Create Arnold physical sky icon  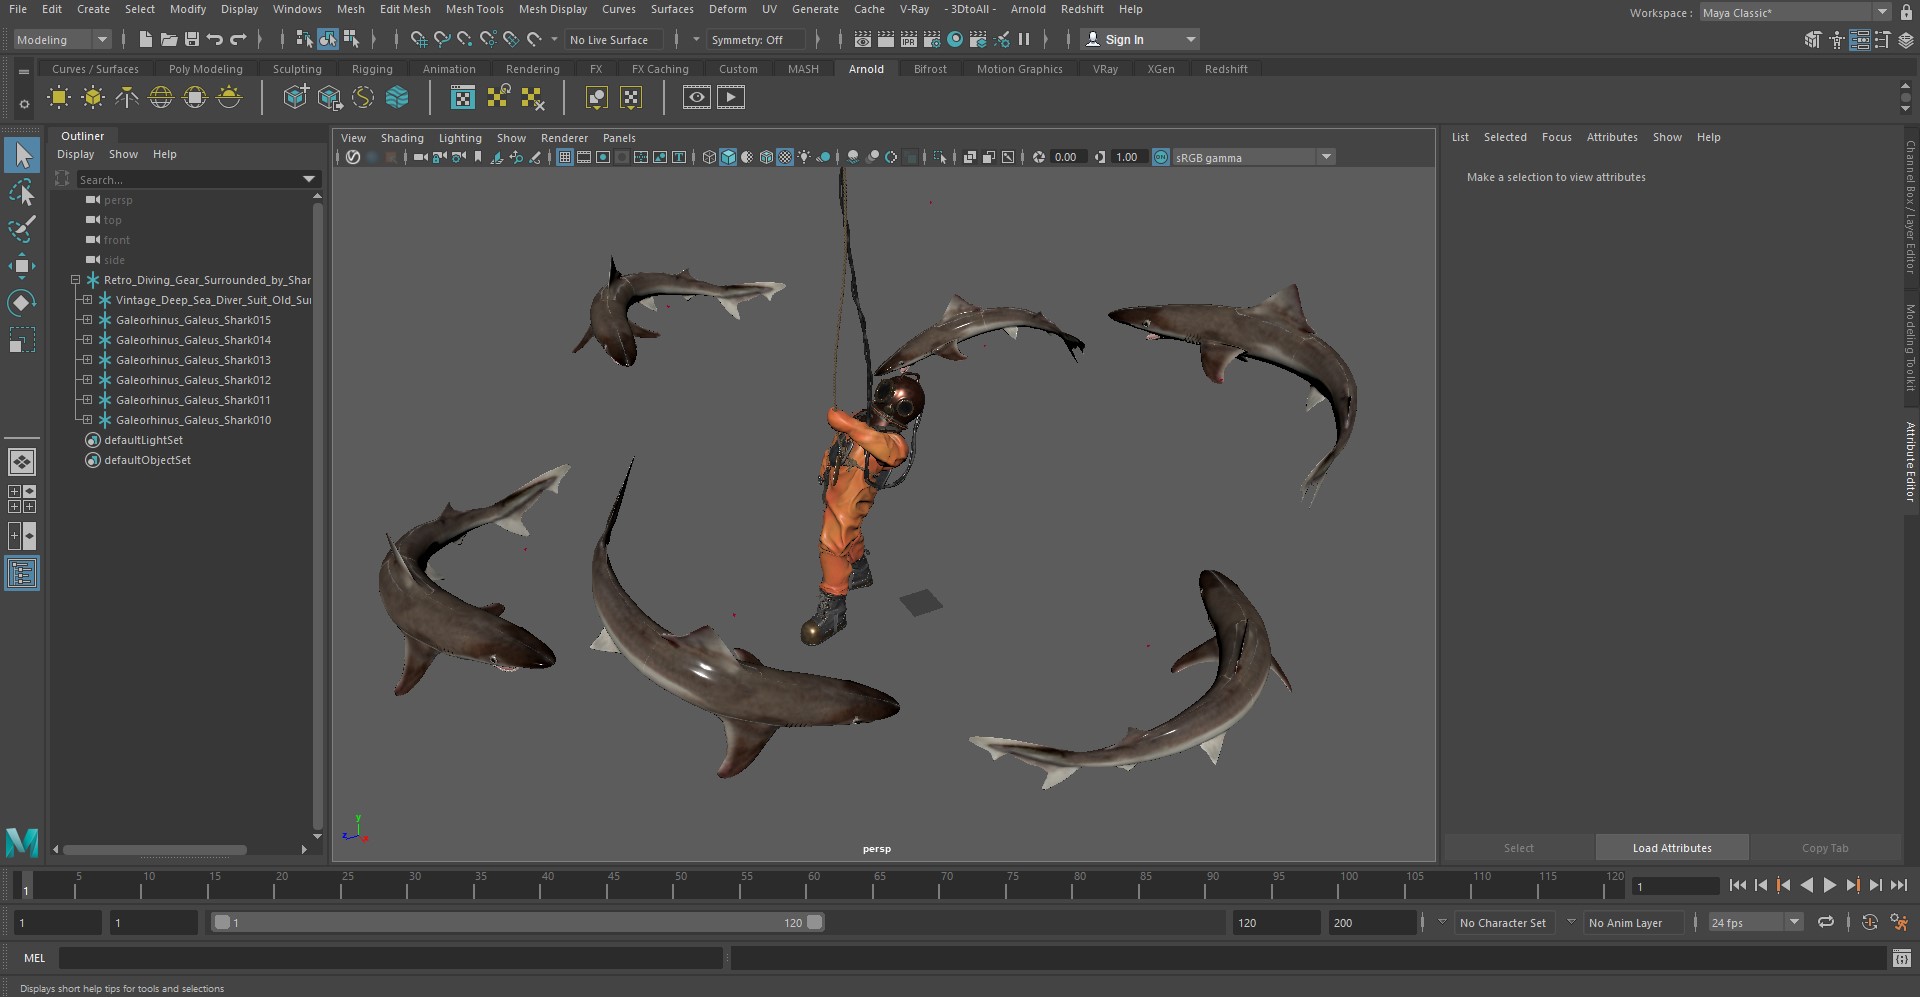(229, 97)
